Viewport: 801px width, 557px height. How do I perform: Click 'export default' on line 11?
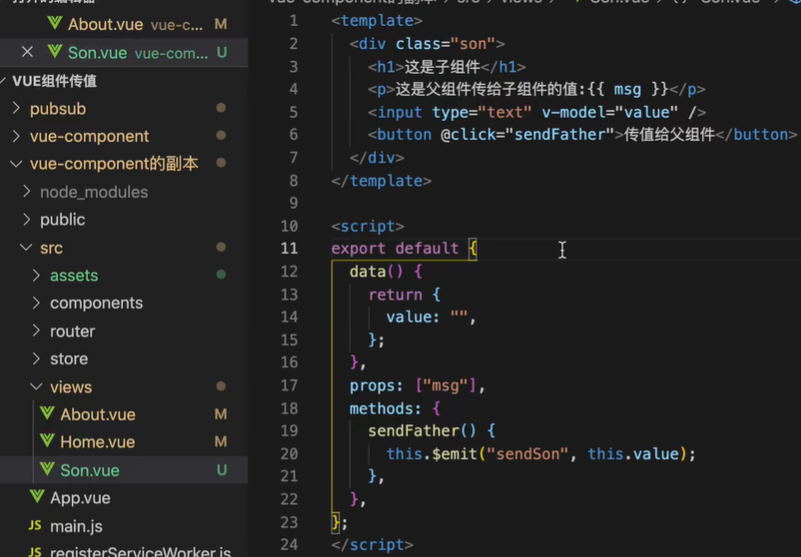pos(395,248)
